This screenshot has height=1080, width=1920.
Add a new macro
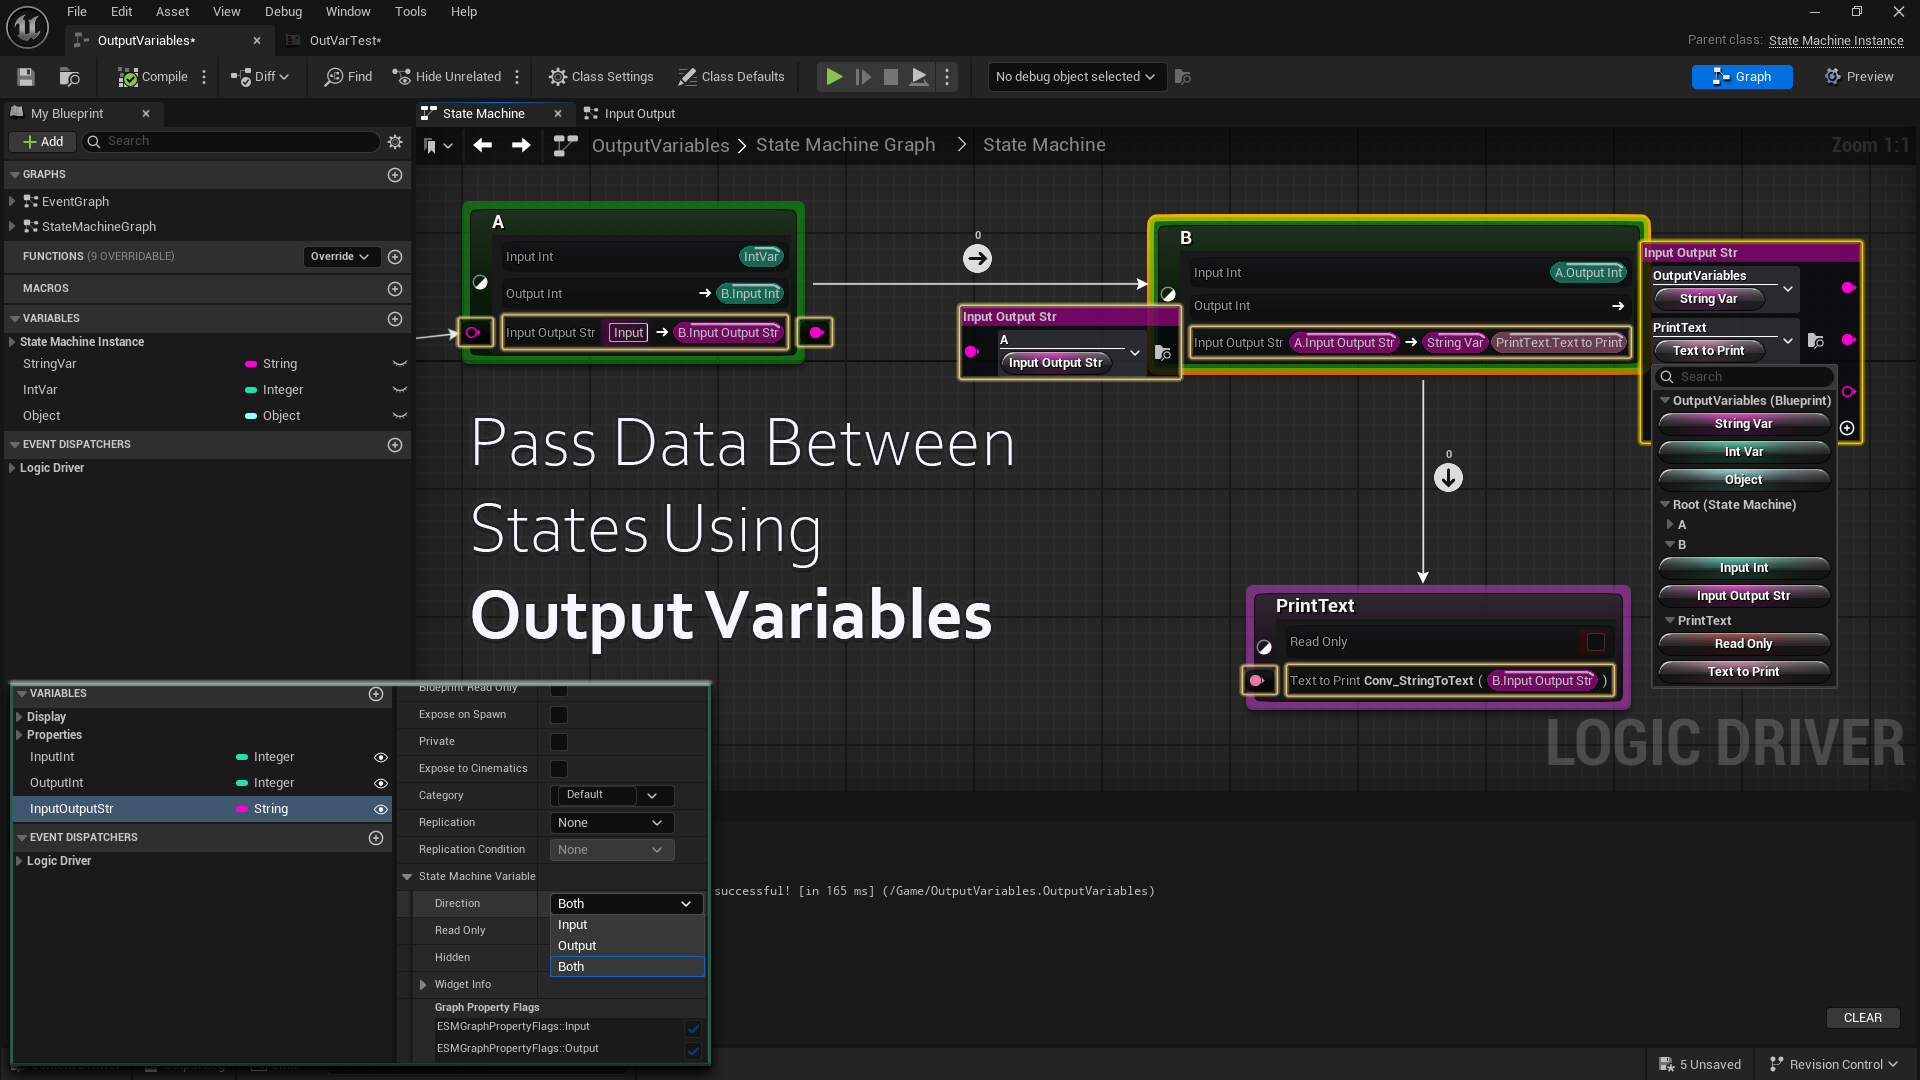click(x=395, y=289)
